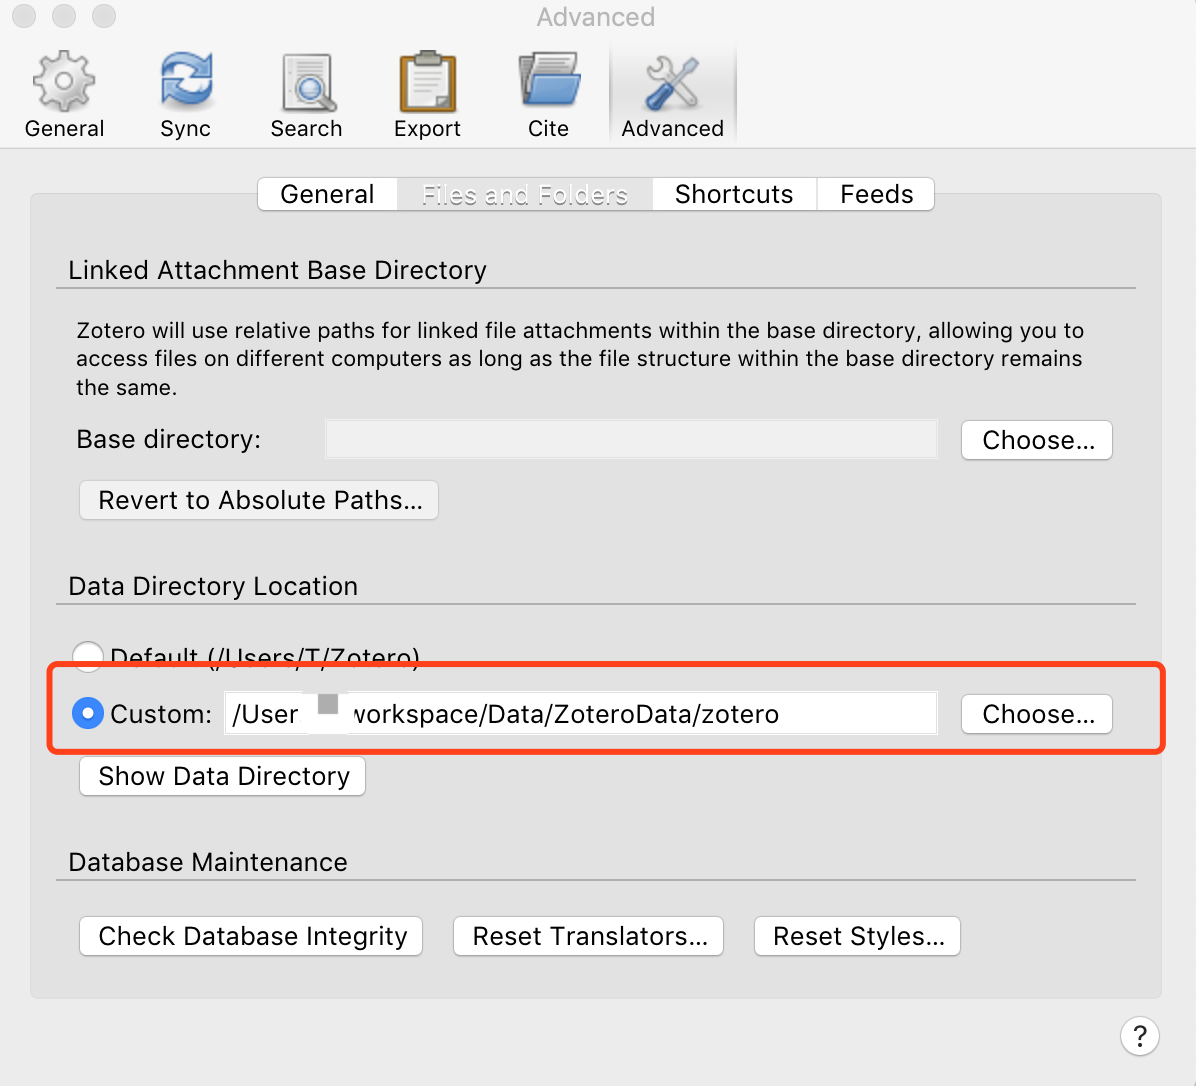The width and height of the screenshot is (1196, 1086).
Task: Select the Advanced tools icon
Action: [x=672, y=82]
